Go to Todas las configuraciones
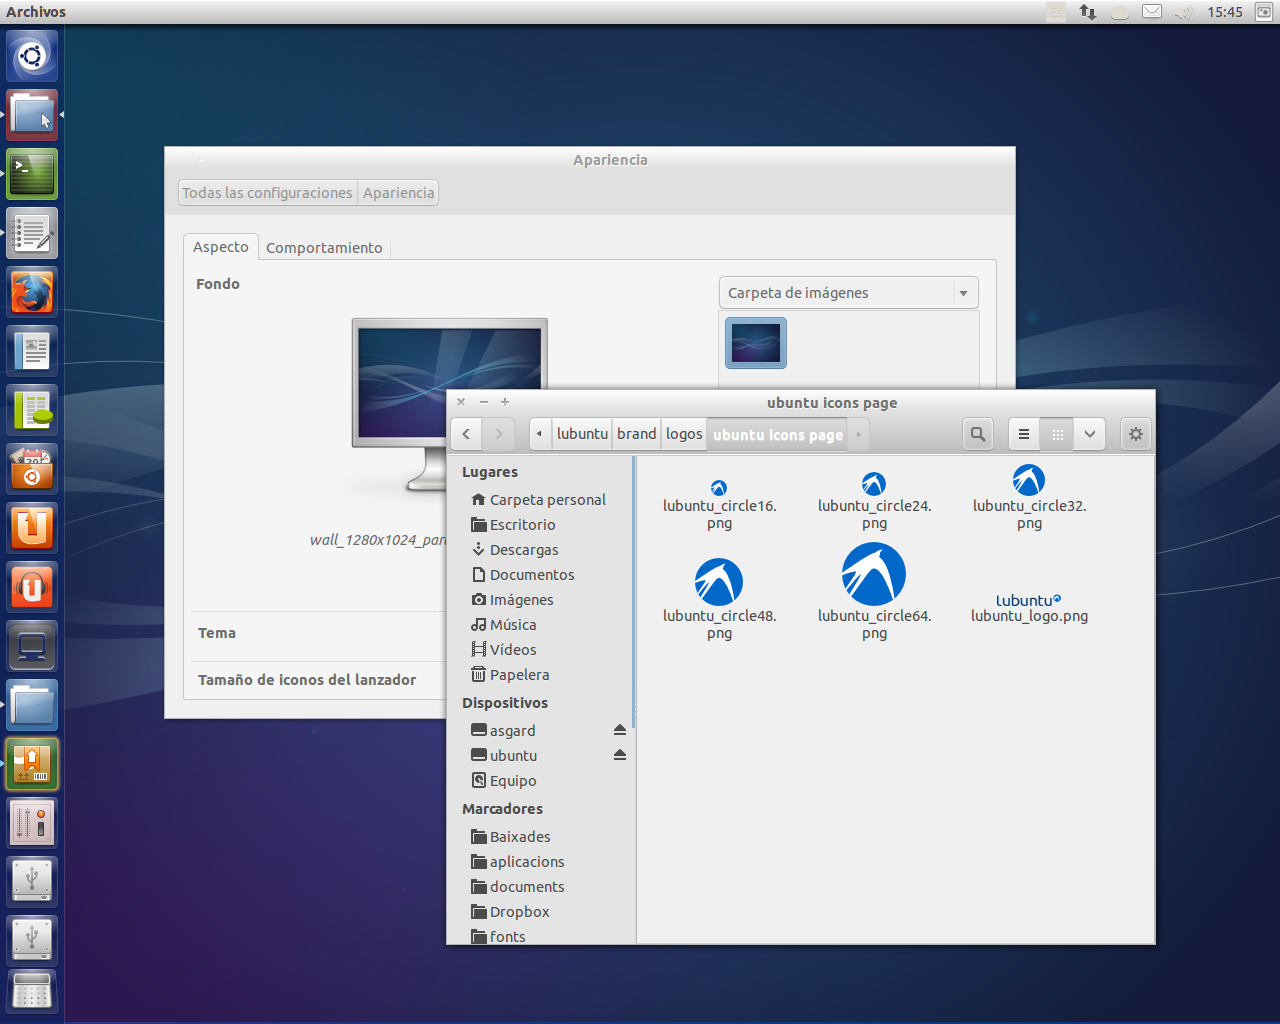The width and height of the screenshot is (1280, 1024). click(x=267, y=193)
